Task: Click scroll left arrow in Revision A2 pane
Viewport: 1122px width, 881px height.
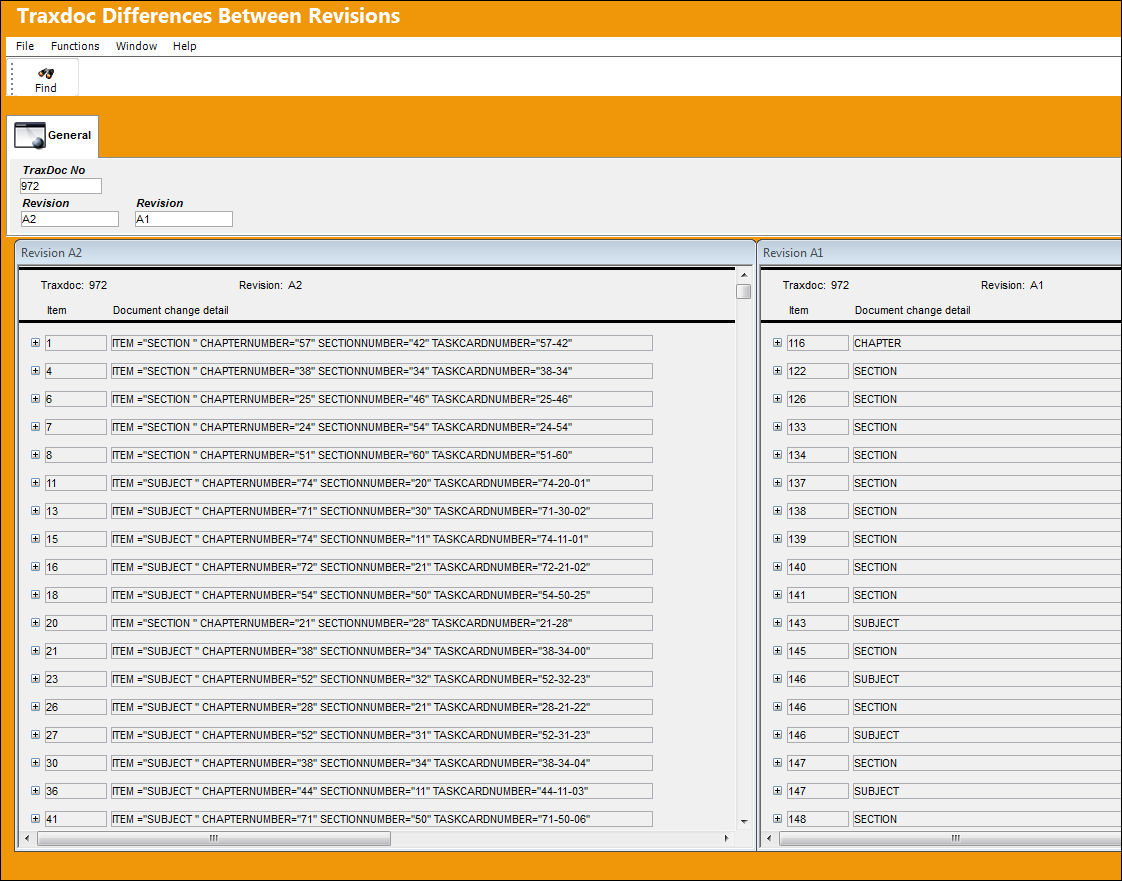Action: click(27, 838)
